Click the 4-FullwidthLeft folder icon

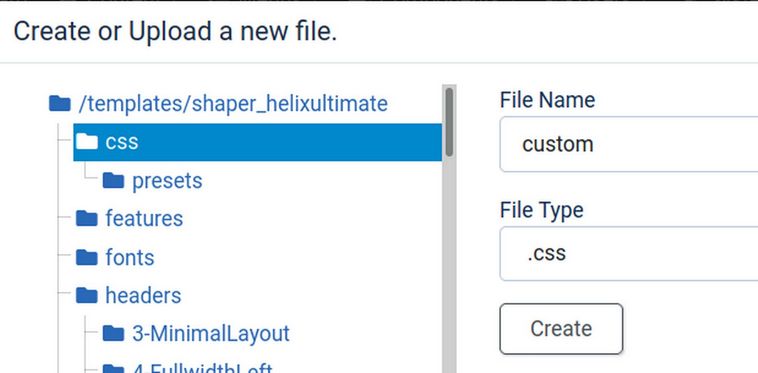point(114,369)
